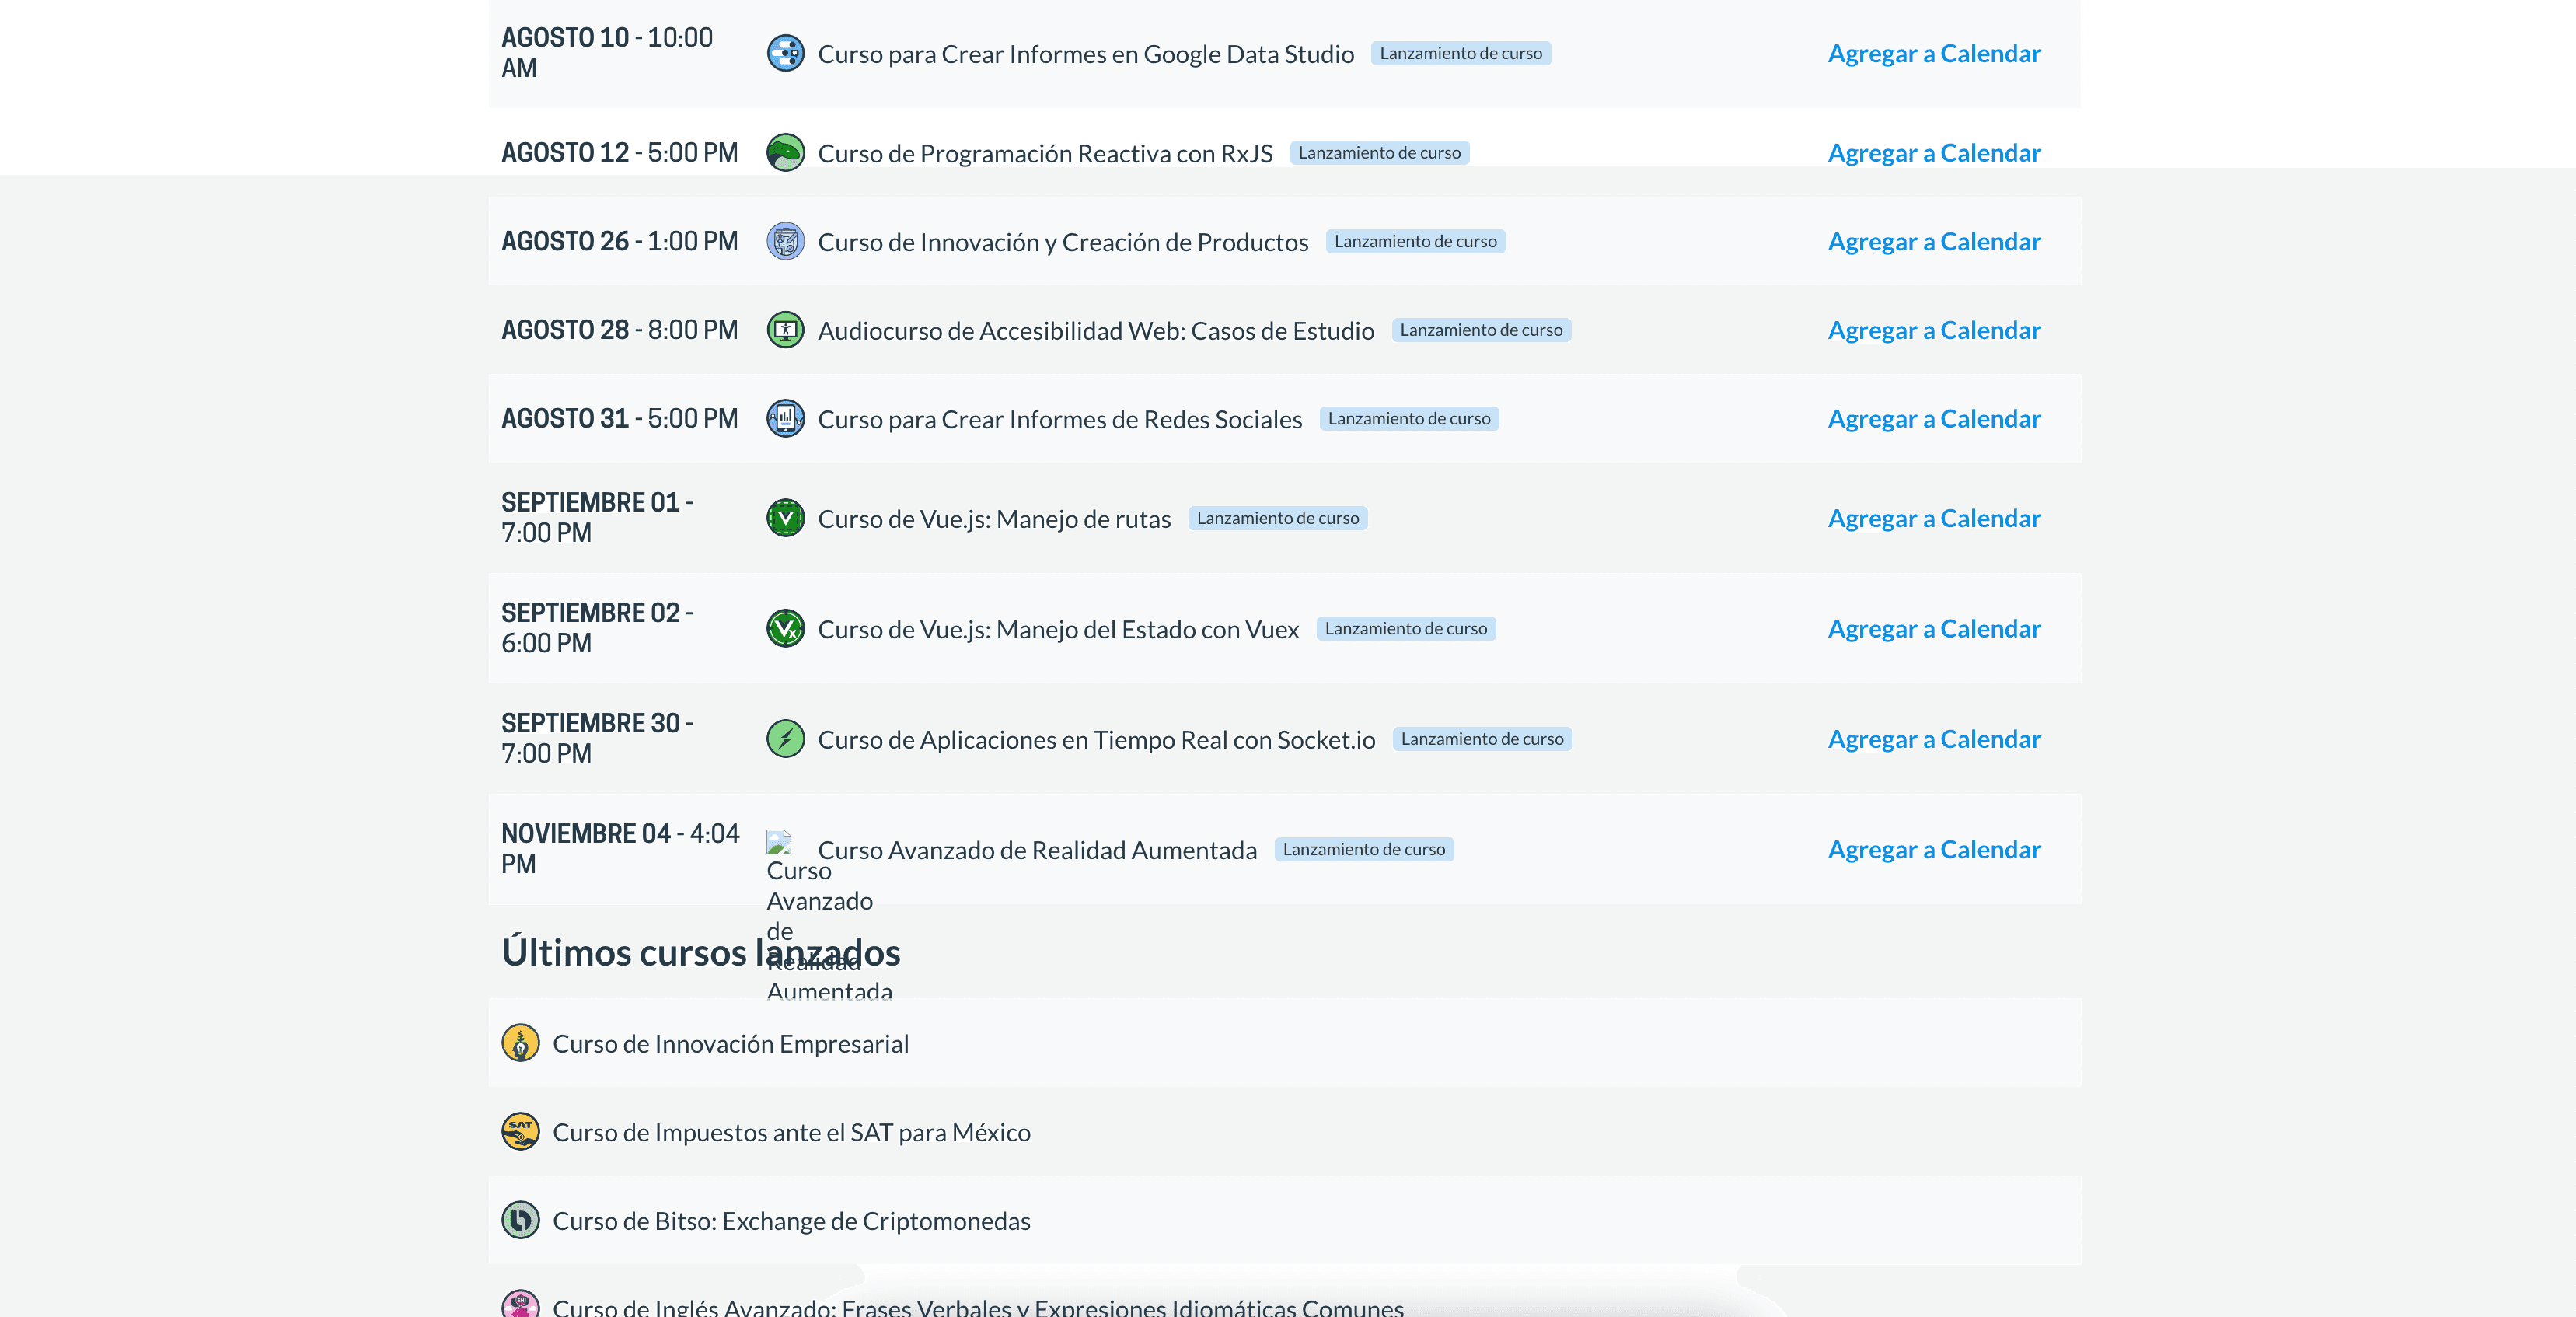
Task: Open Curso de Innovación Empresarial
Action: pyautogui.click(x=731, y=1044)
